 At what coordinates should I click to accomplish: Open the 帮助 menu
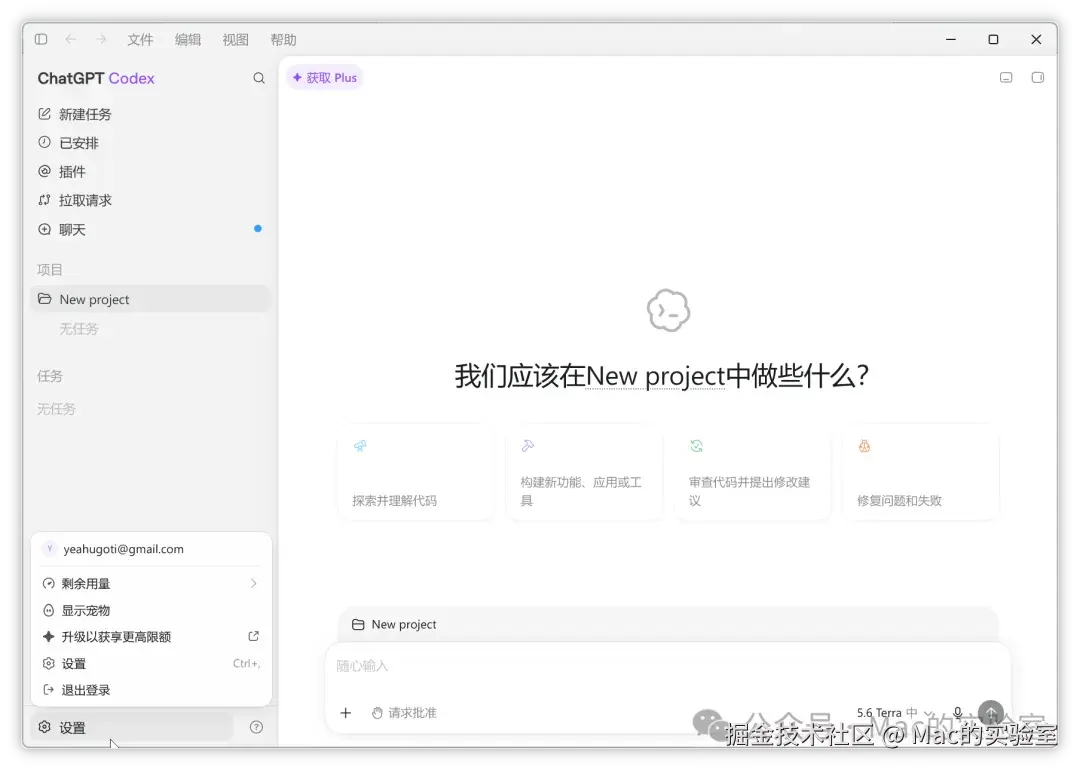283,40
